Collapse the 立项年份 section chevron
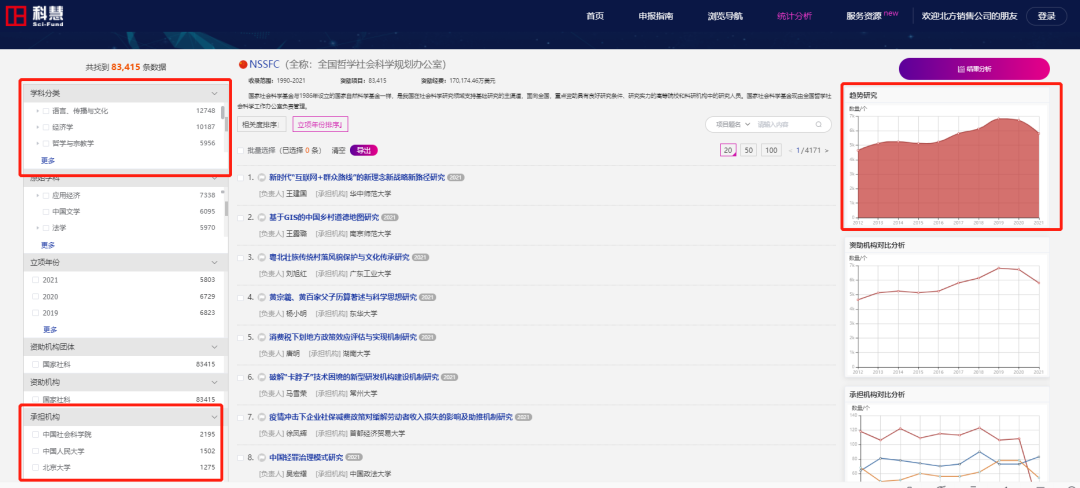 tap(214, 263)
